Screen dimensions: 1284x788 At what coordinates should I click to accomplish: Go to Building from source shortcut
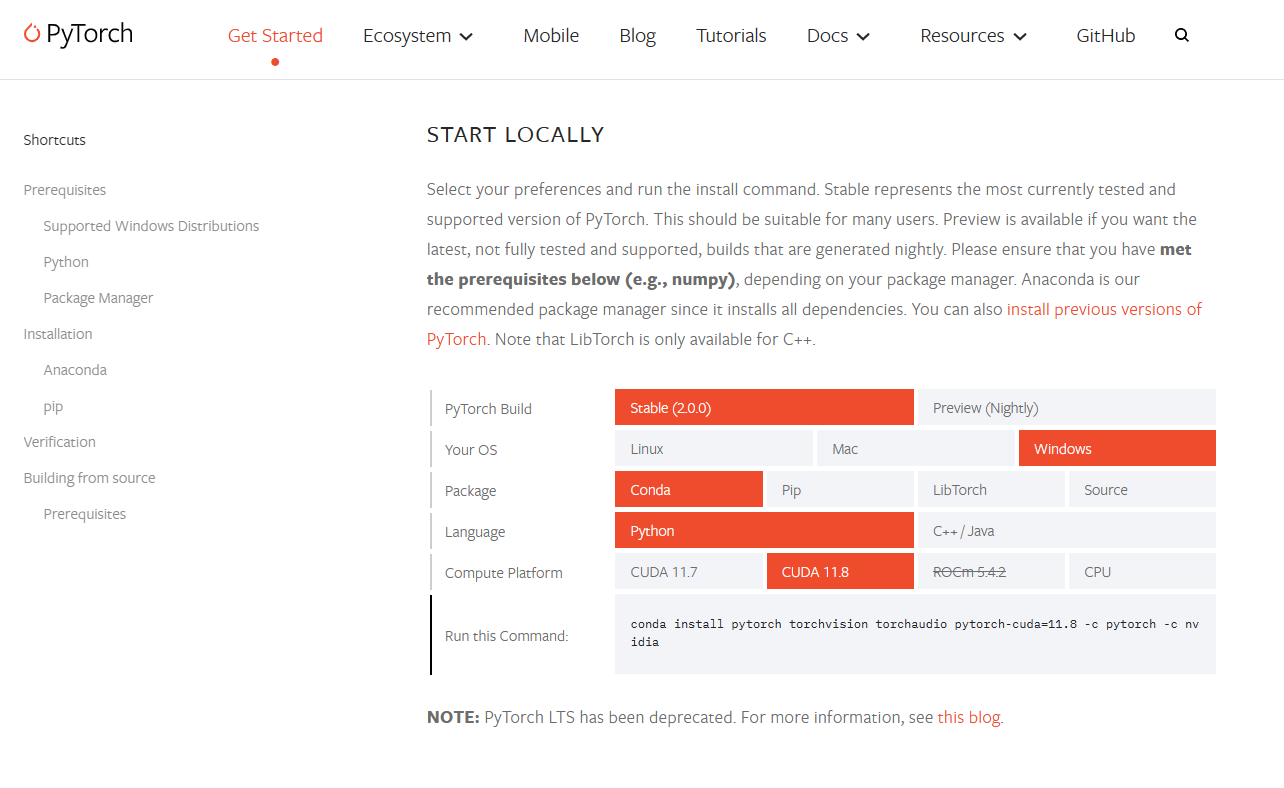89,478
